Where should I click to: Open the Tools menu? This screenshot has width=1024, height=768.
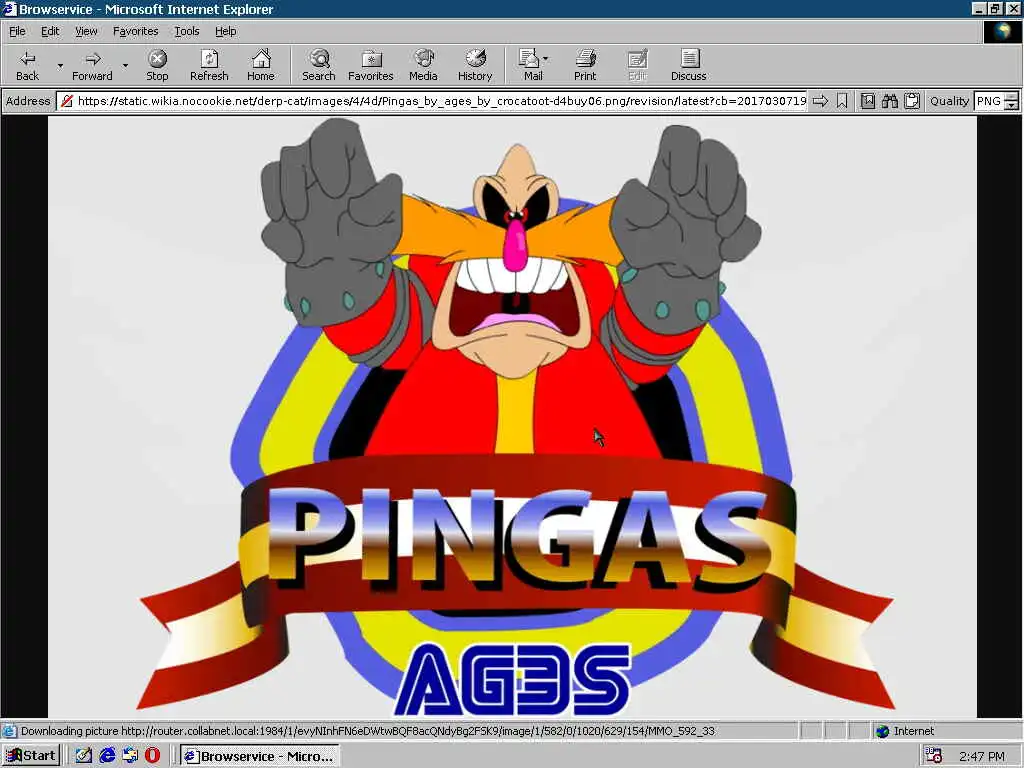pos(186,31)
